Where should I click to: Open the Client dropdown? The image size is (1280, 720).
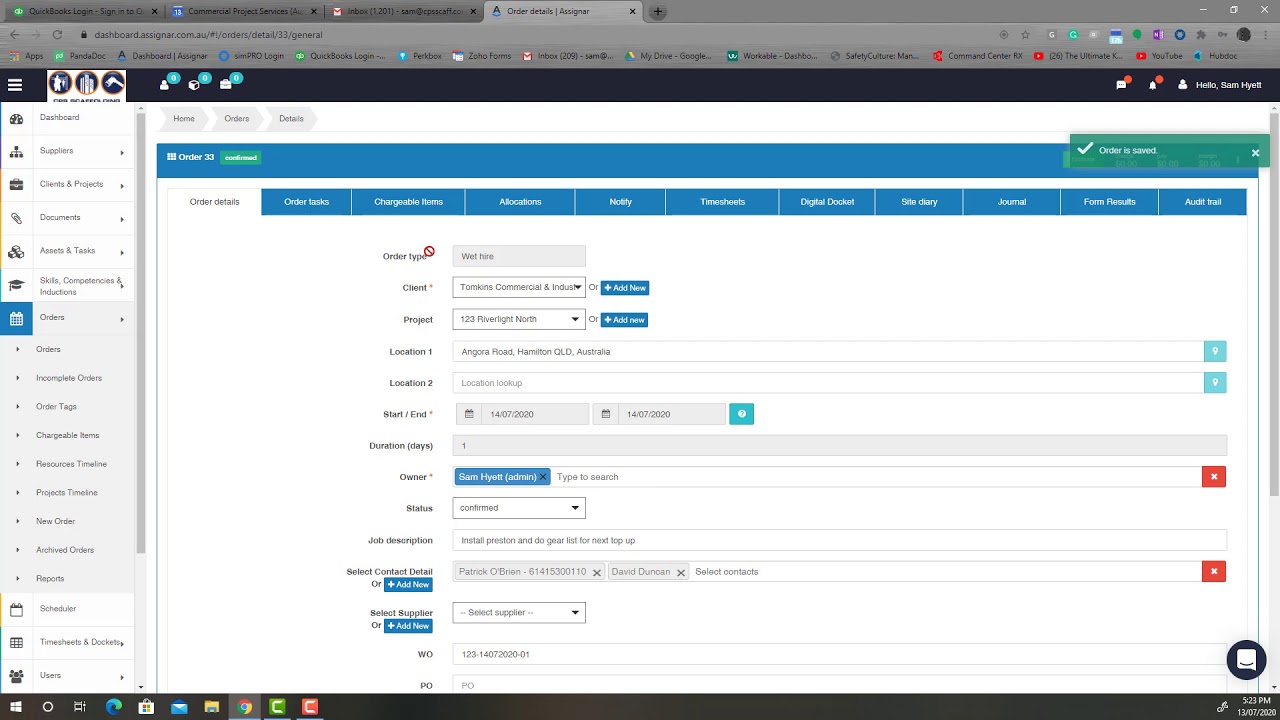pyautogui.click(x=519, y=287)
